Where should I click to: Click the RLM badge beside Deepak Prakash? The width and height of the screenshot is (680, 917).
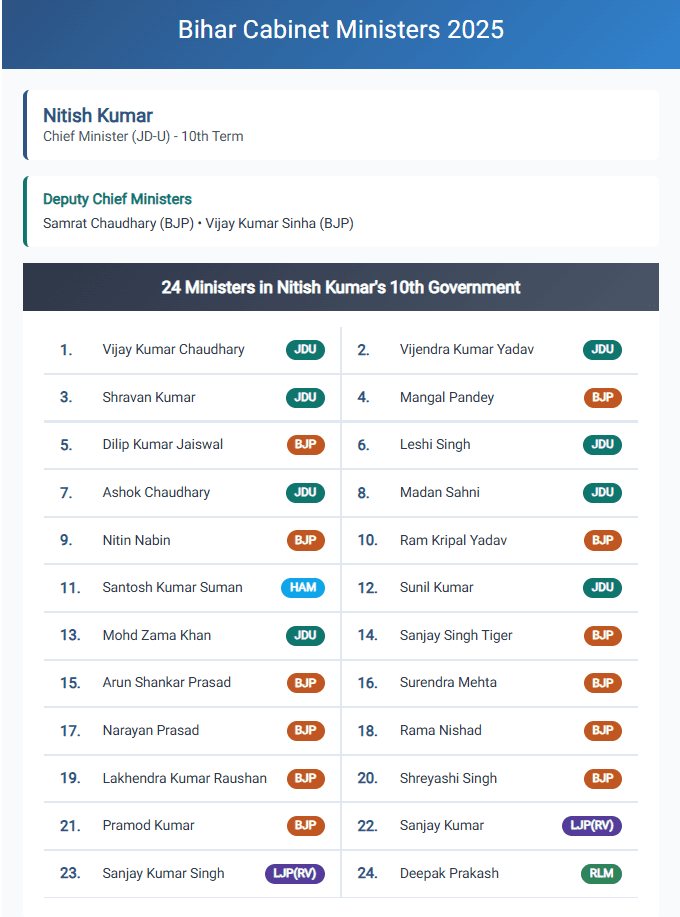coord(601,873)
